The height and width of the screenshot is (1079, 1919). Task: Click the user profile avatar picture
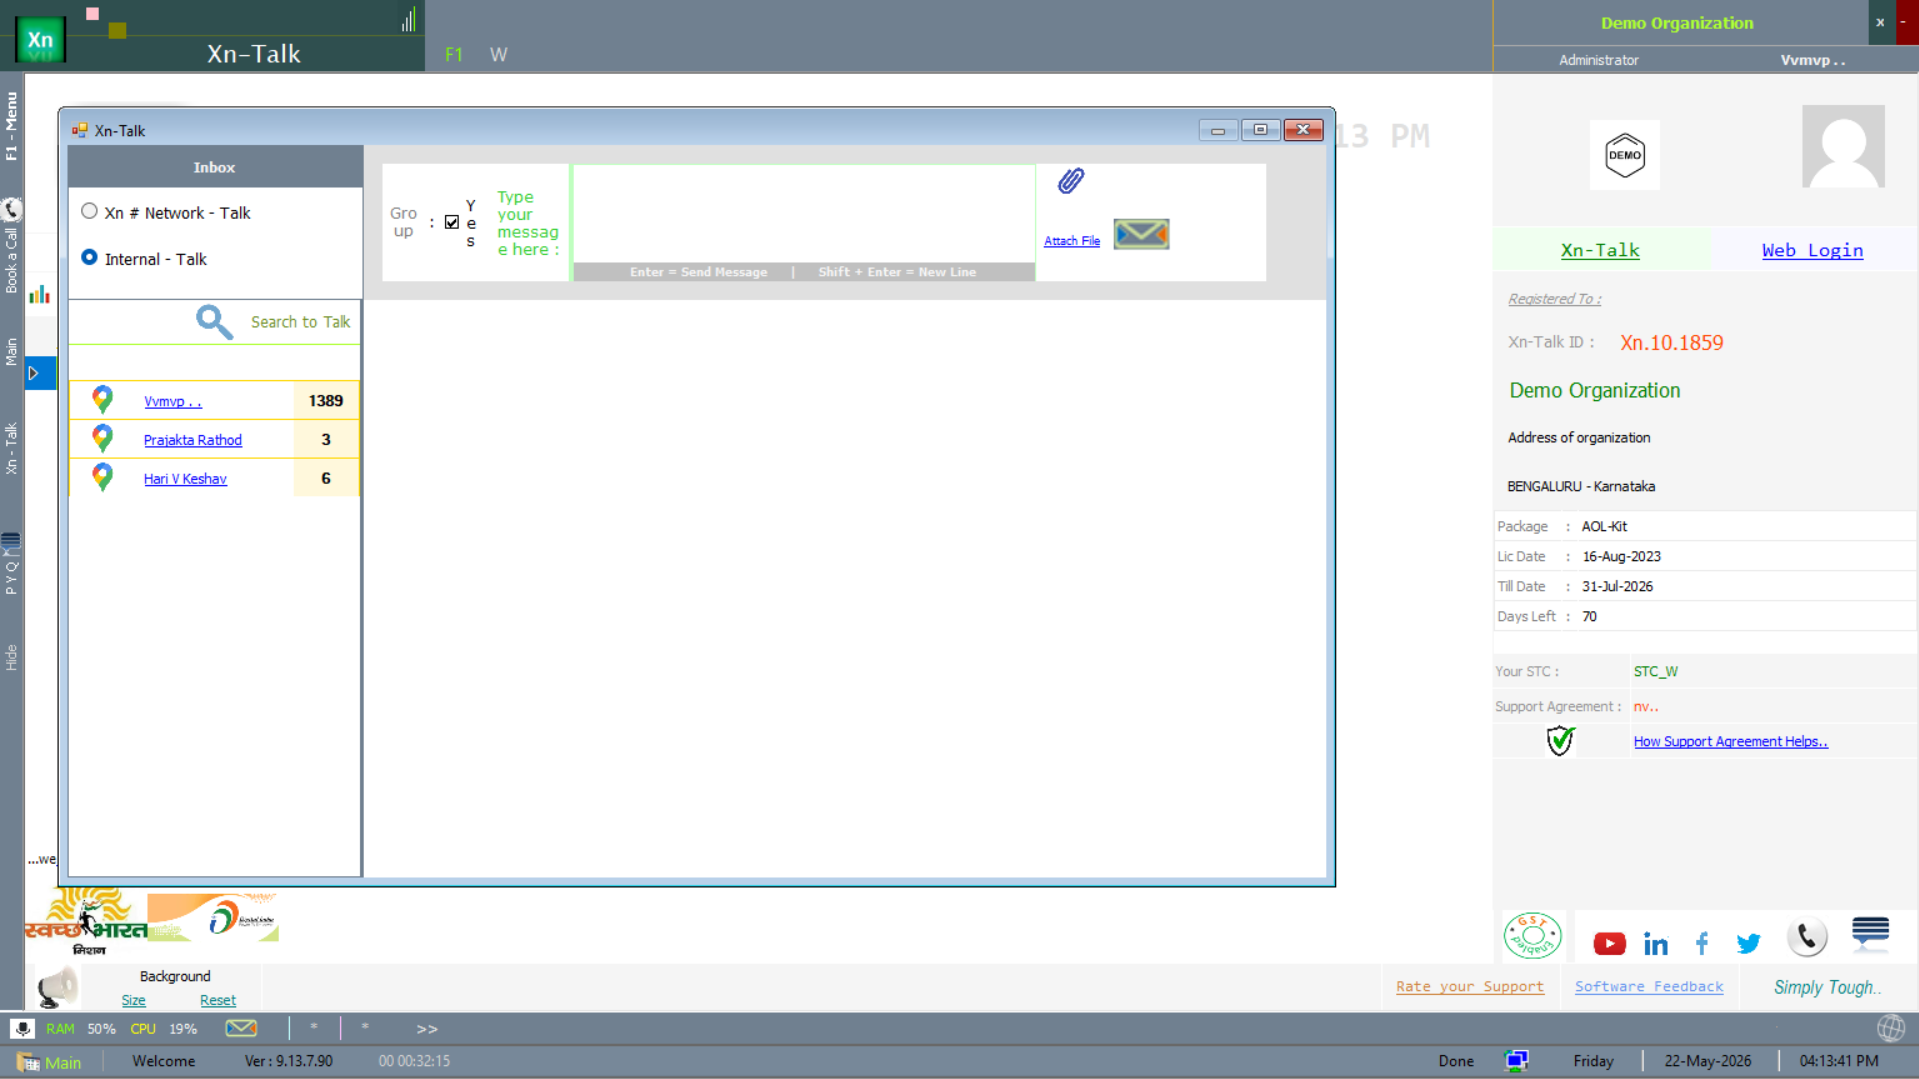(1843, 146)
